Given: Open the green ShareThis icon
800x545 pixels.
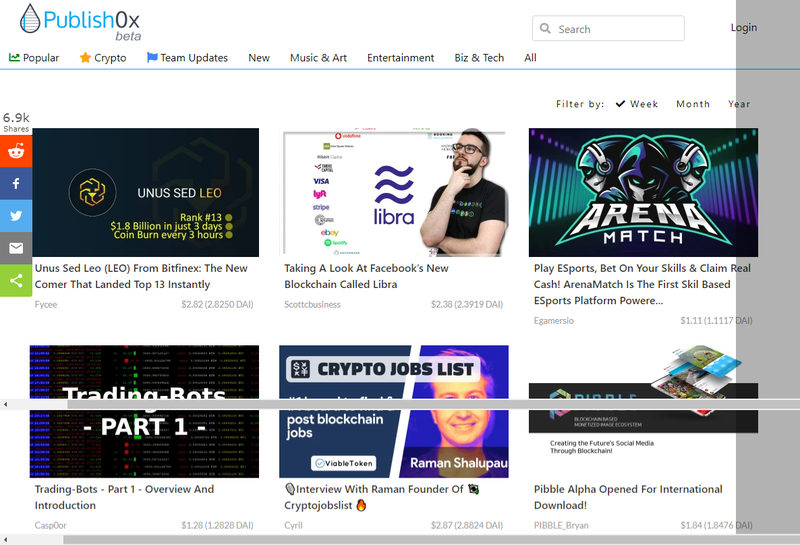Looking at the screenshot, I should coord(16,280).
